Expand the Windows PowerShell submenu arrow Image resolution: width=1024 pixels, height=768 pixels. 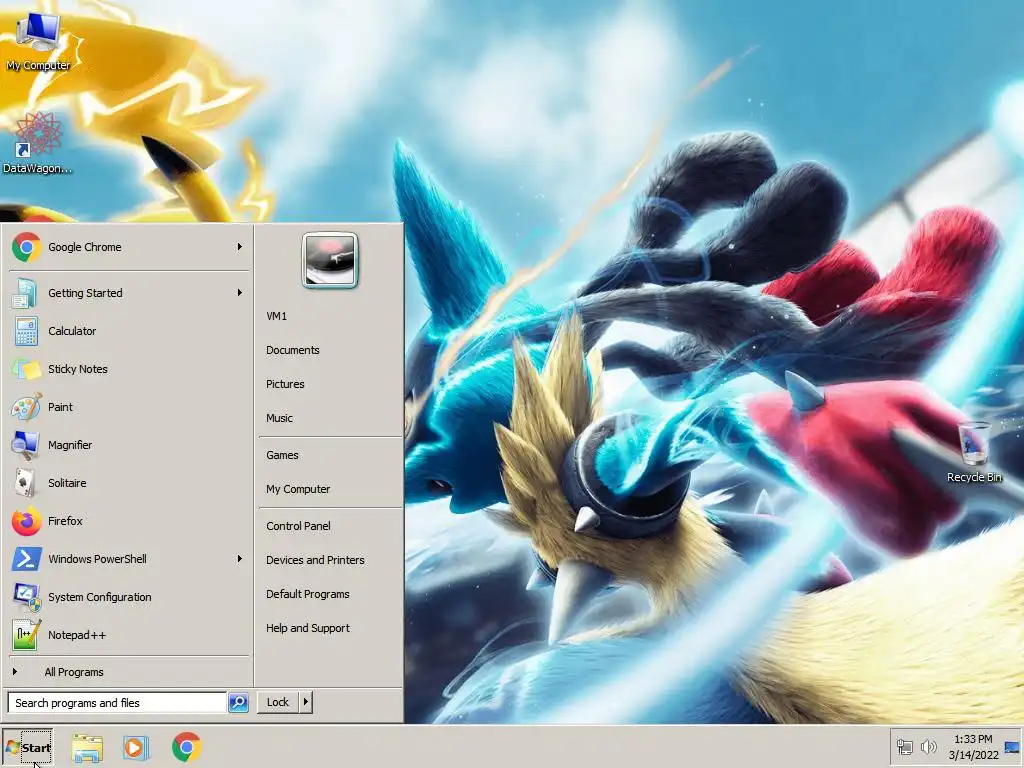click(x=240, y=559)
